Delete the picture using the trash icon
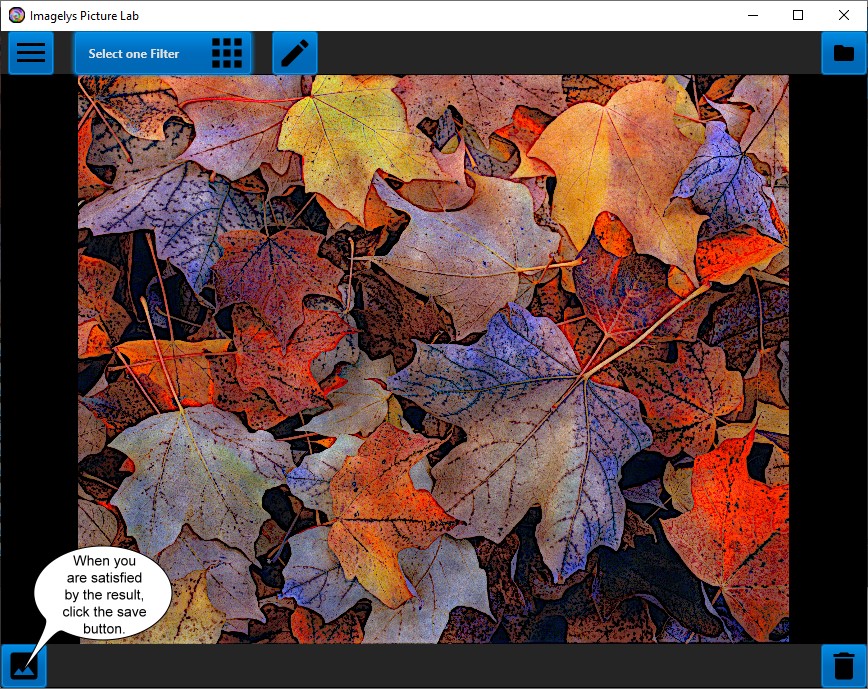 point(844,665)
